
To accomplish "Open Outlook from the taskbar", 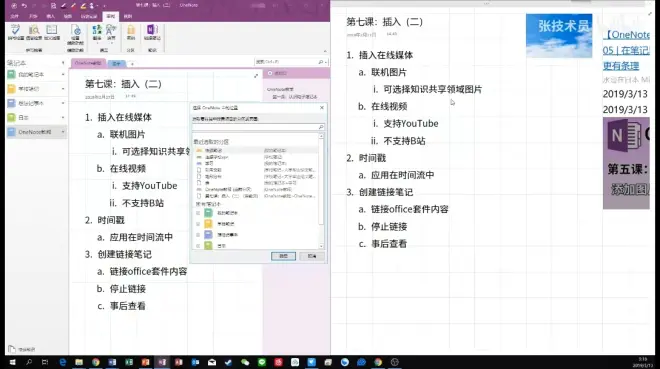I will click(x=195, y=362).
